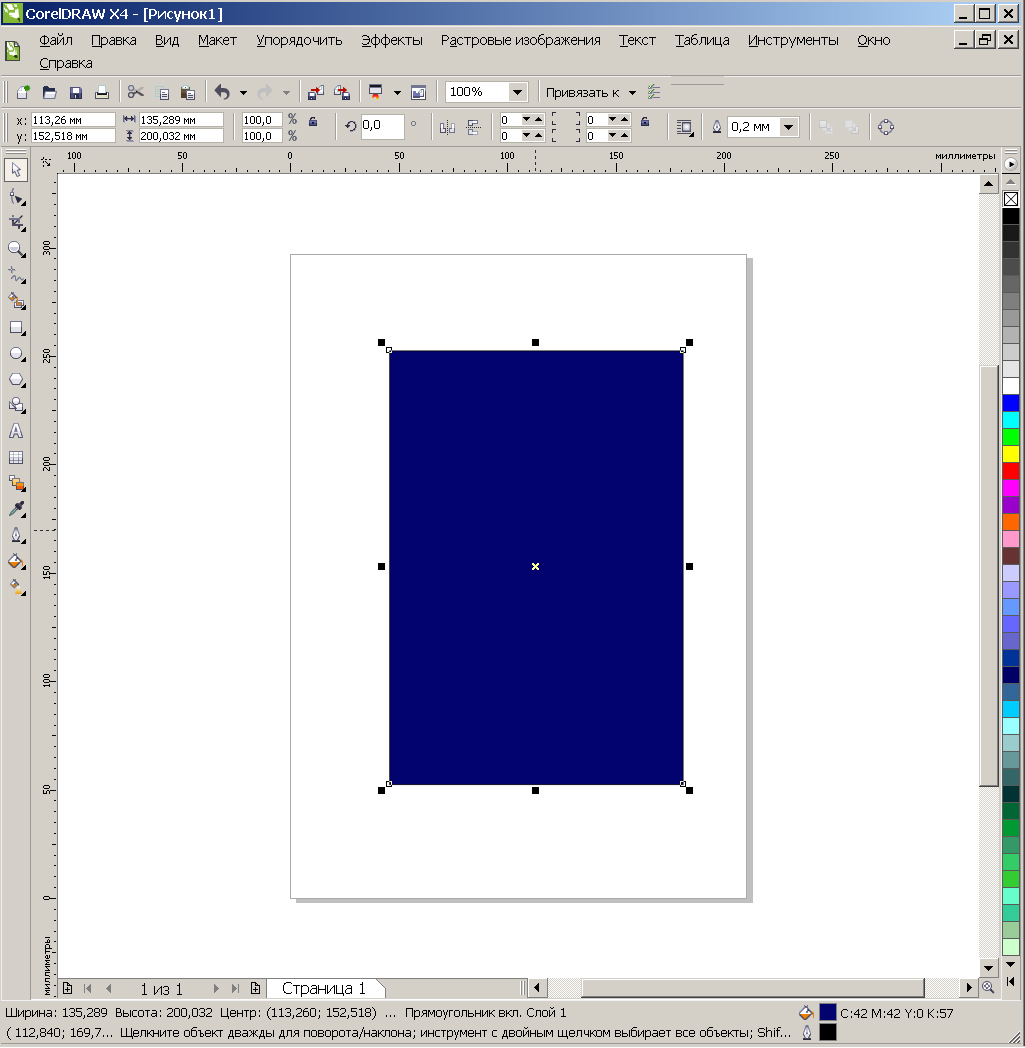Image resolution: width=1025 pixels, height=1048 pixels.
Task: Select the Ellipse tool
Action: (x=16, y=354)
